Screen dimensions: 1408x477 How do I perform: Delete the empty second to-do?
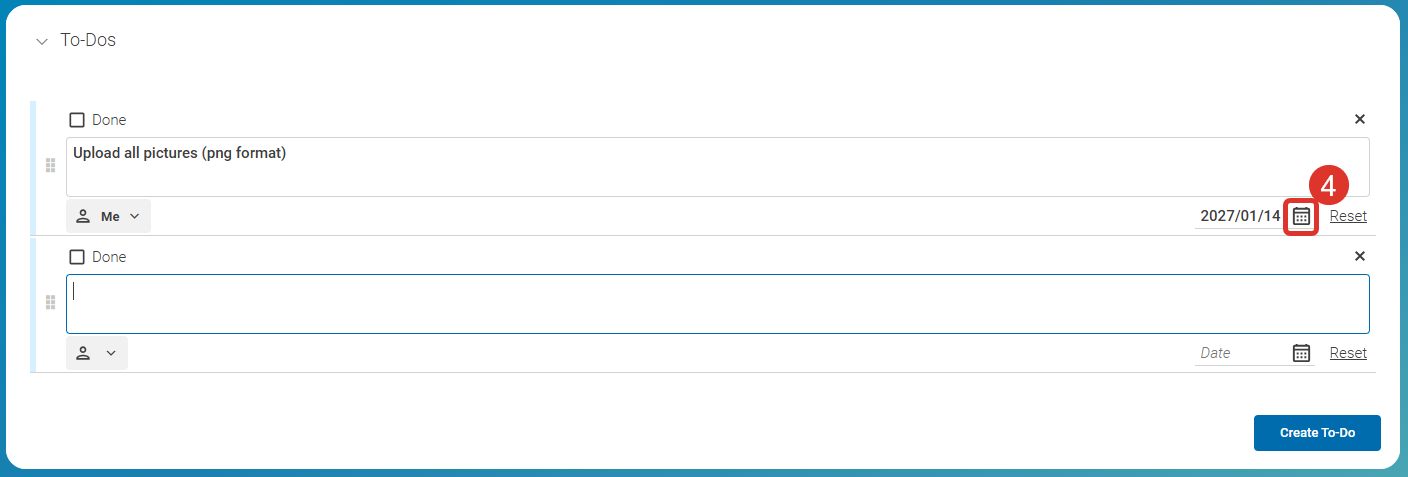[x=1359, y=256]
